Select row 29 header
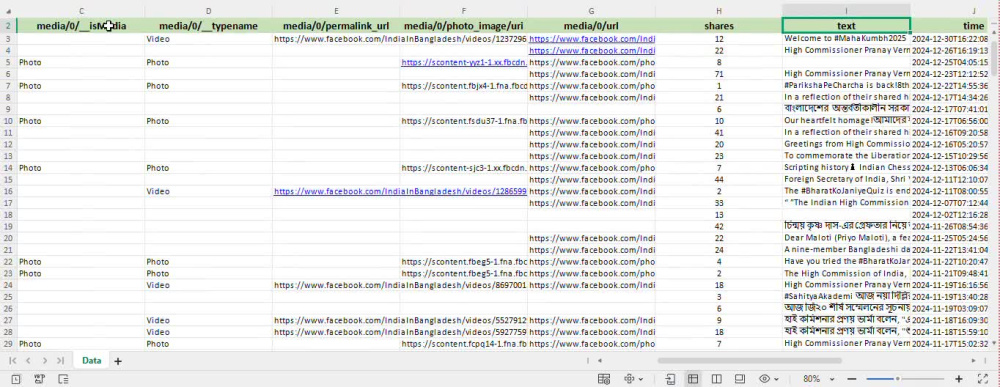Image resolution: width=1000 pixels, height=387 pixels. coord(8,344)
